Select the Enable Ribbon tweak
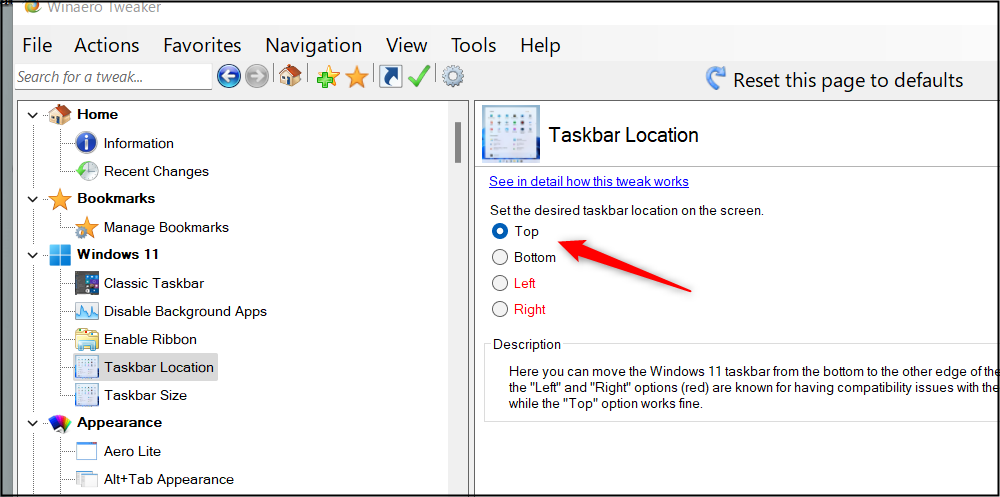The width and height of the screenshot is (1000, 497). click(150, 339)
